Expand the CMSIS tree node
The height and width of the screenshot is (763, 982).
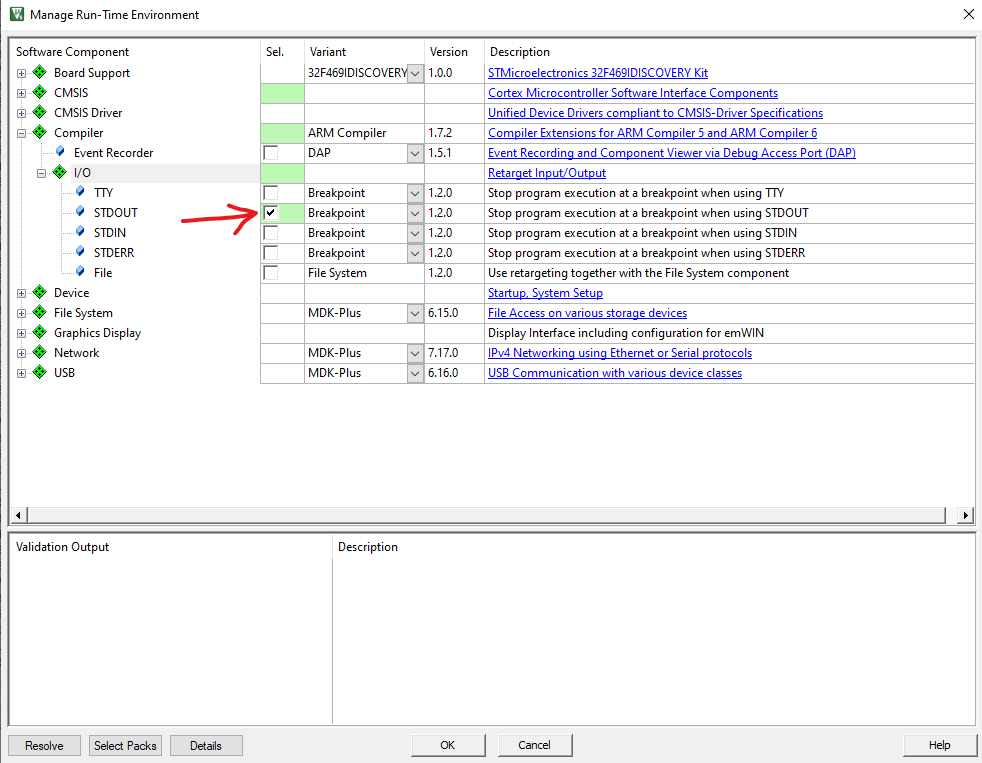coord(21,93)
